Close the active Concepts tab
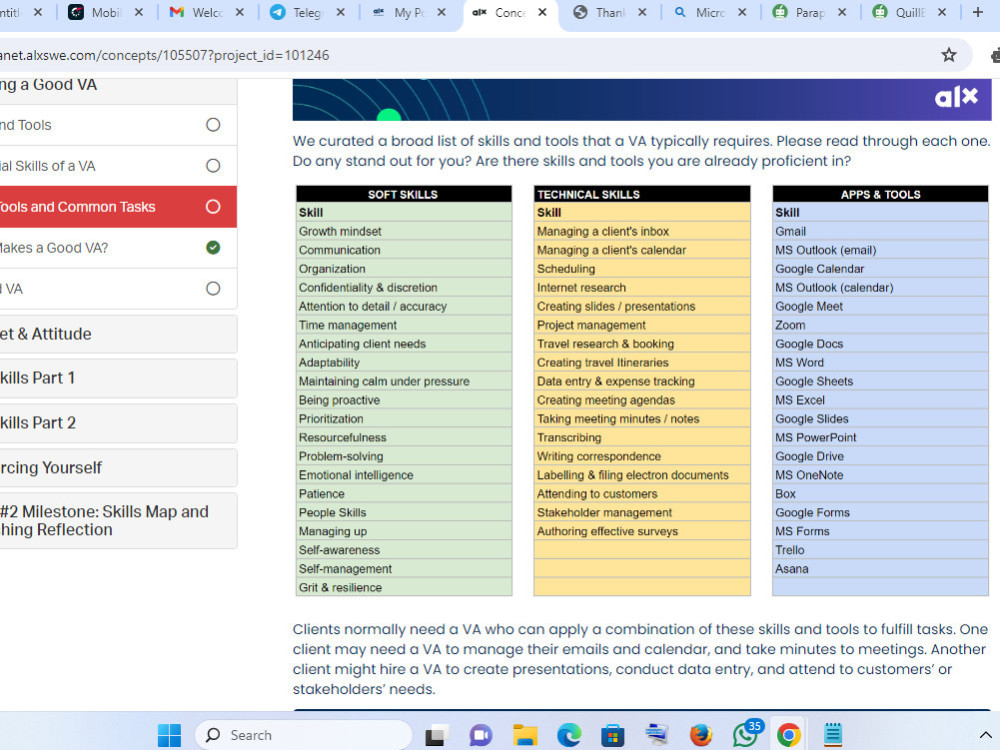1000x750 pixels. [x=542, y=12]
